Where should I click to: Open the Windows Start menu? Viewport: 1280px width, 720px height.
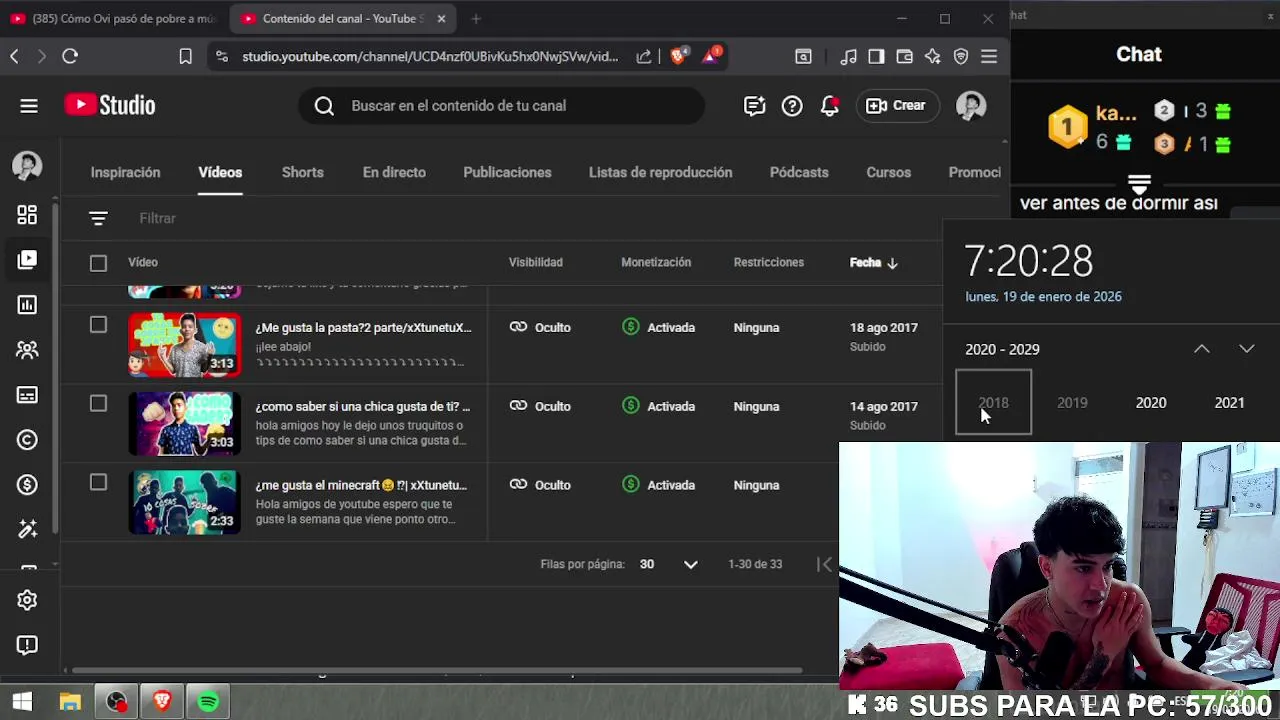[22, 702]
